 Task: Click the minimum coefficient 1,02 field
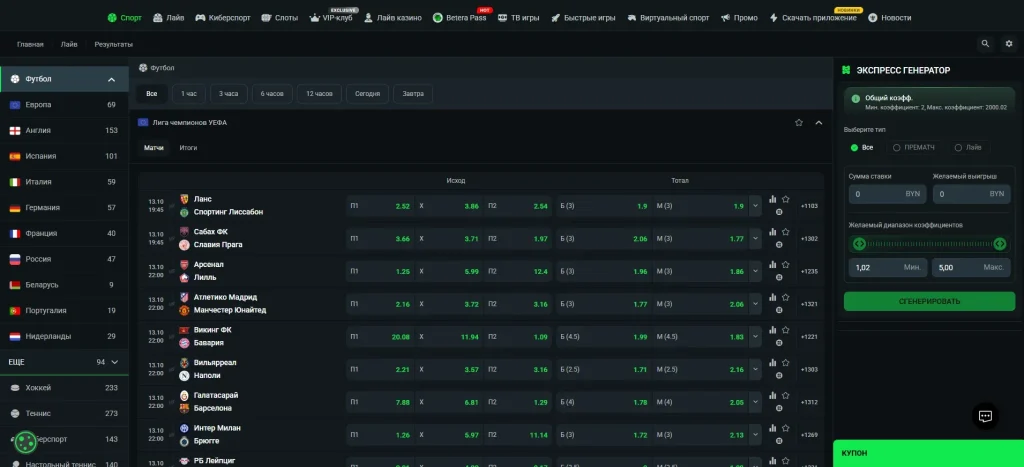888,267
